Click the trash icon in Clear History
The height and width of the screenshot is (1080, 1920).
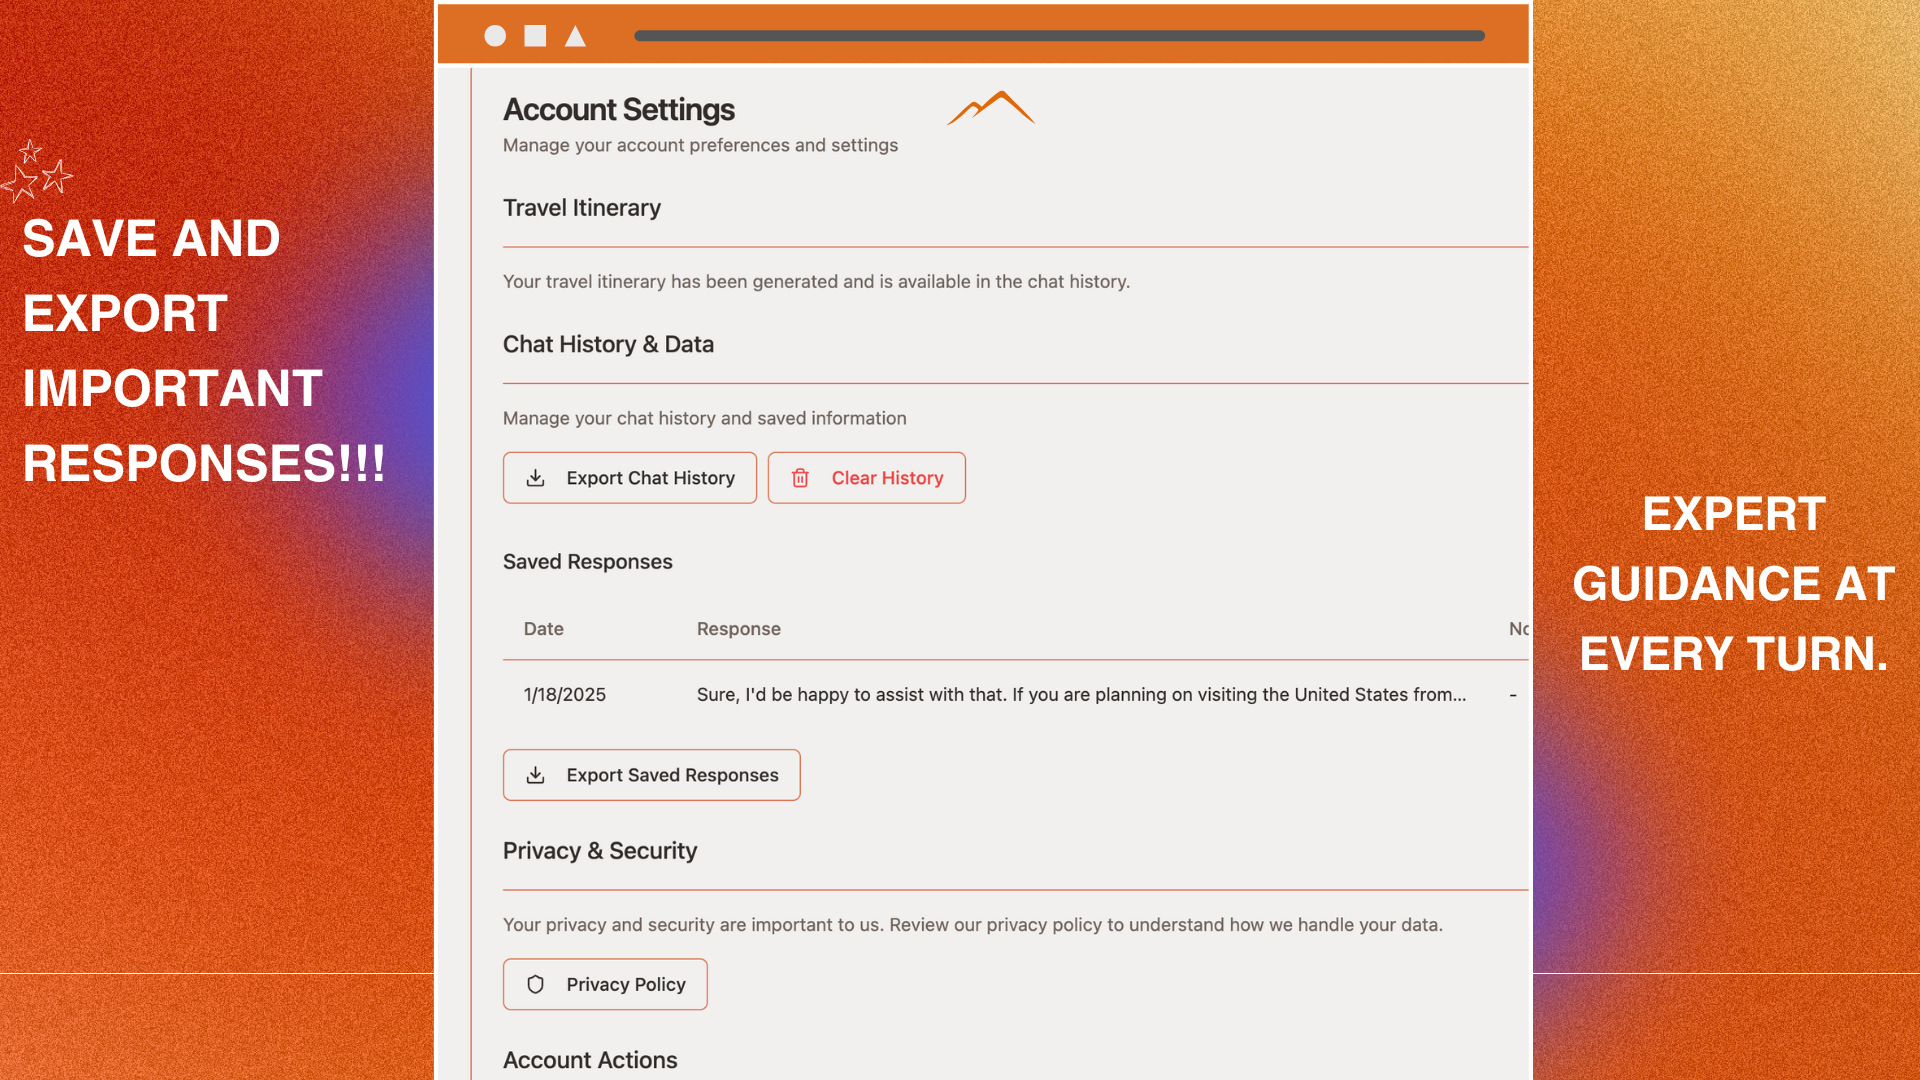tap(800, 478)
